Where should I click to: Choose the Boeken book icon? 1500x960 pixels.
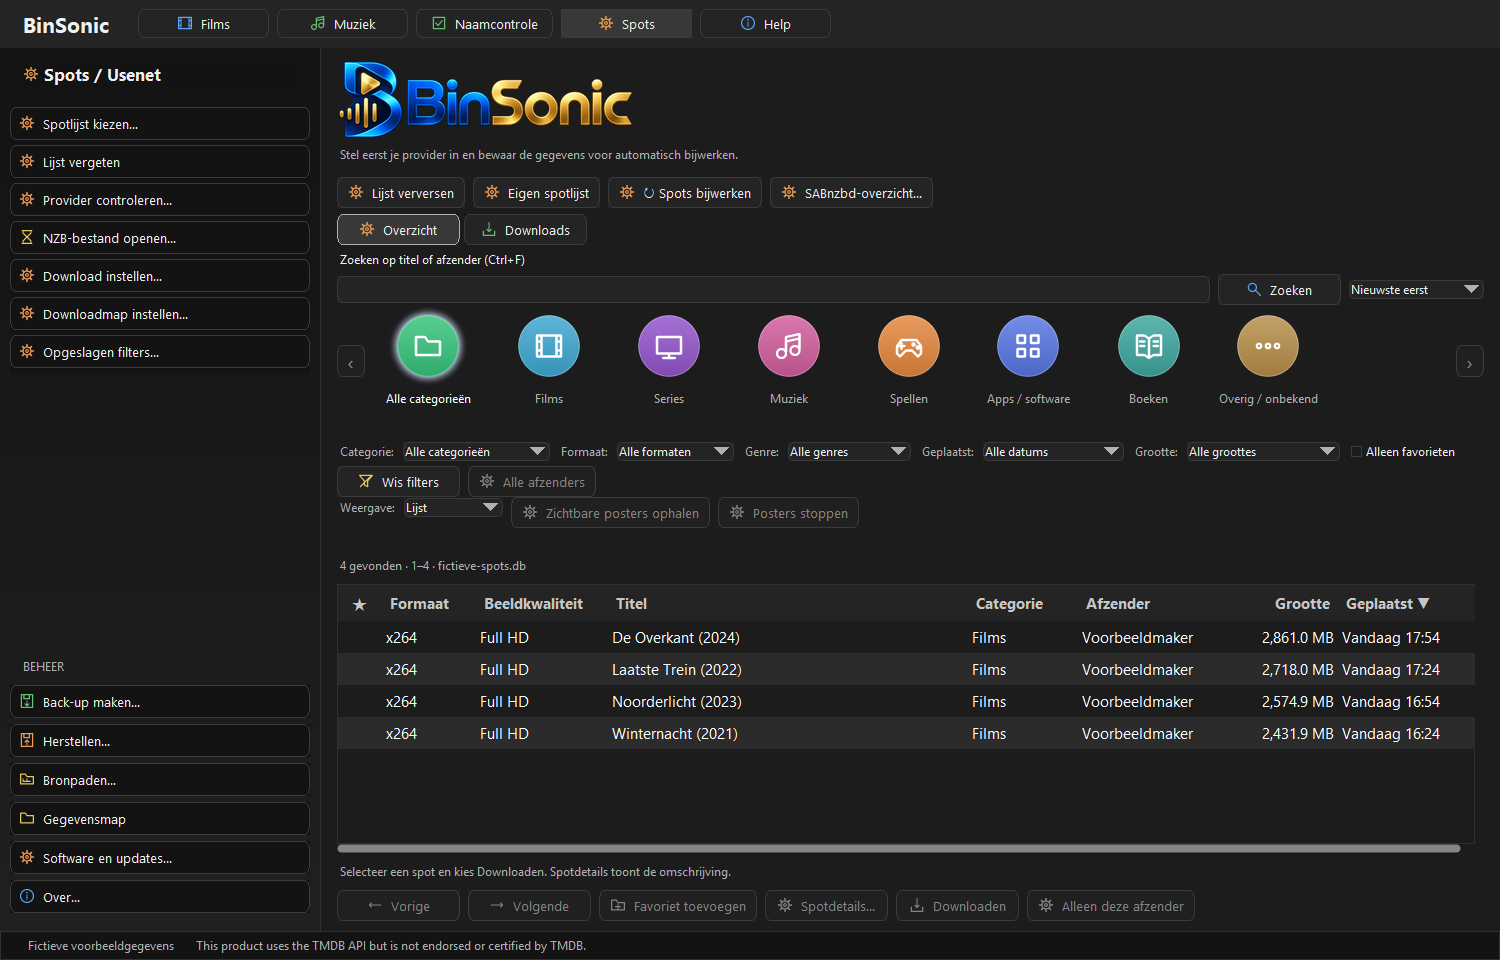1149,346
